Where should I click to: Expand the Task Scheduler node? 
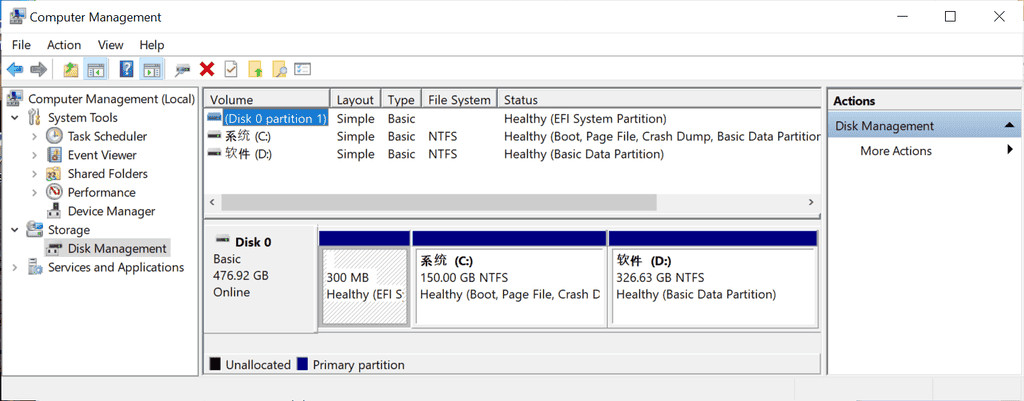[x=35, y=136]
